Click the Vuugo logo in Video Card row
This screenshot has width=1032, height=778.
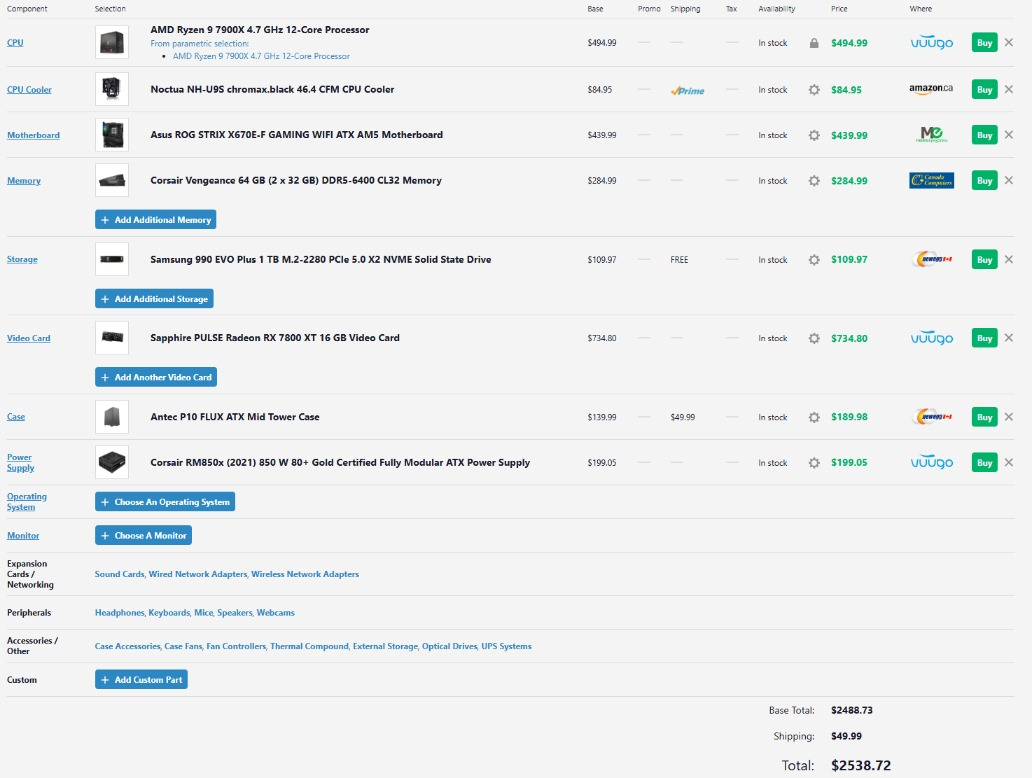[x=931, y=338]
